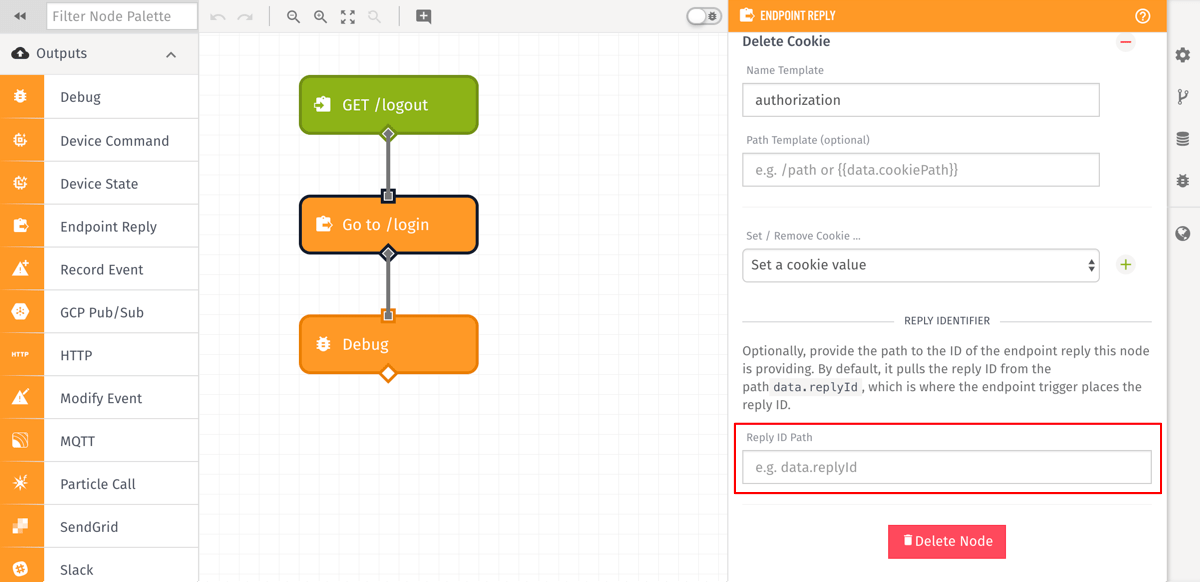Image resolution: width=1200 pixels, height=582 pixels.
Task: Zoom out the workflow canvas
Action: 293,17
